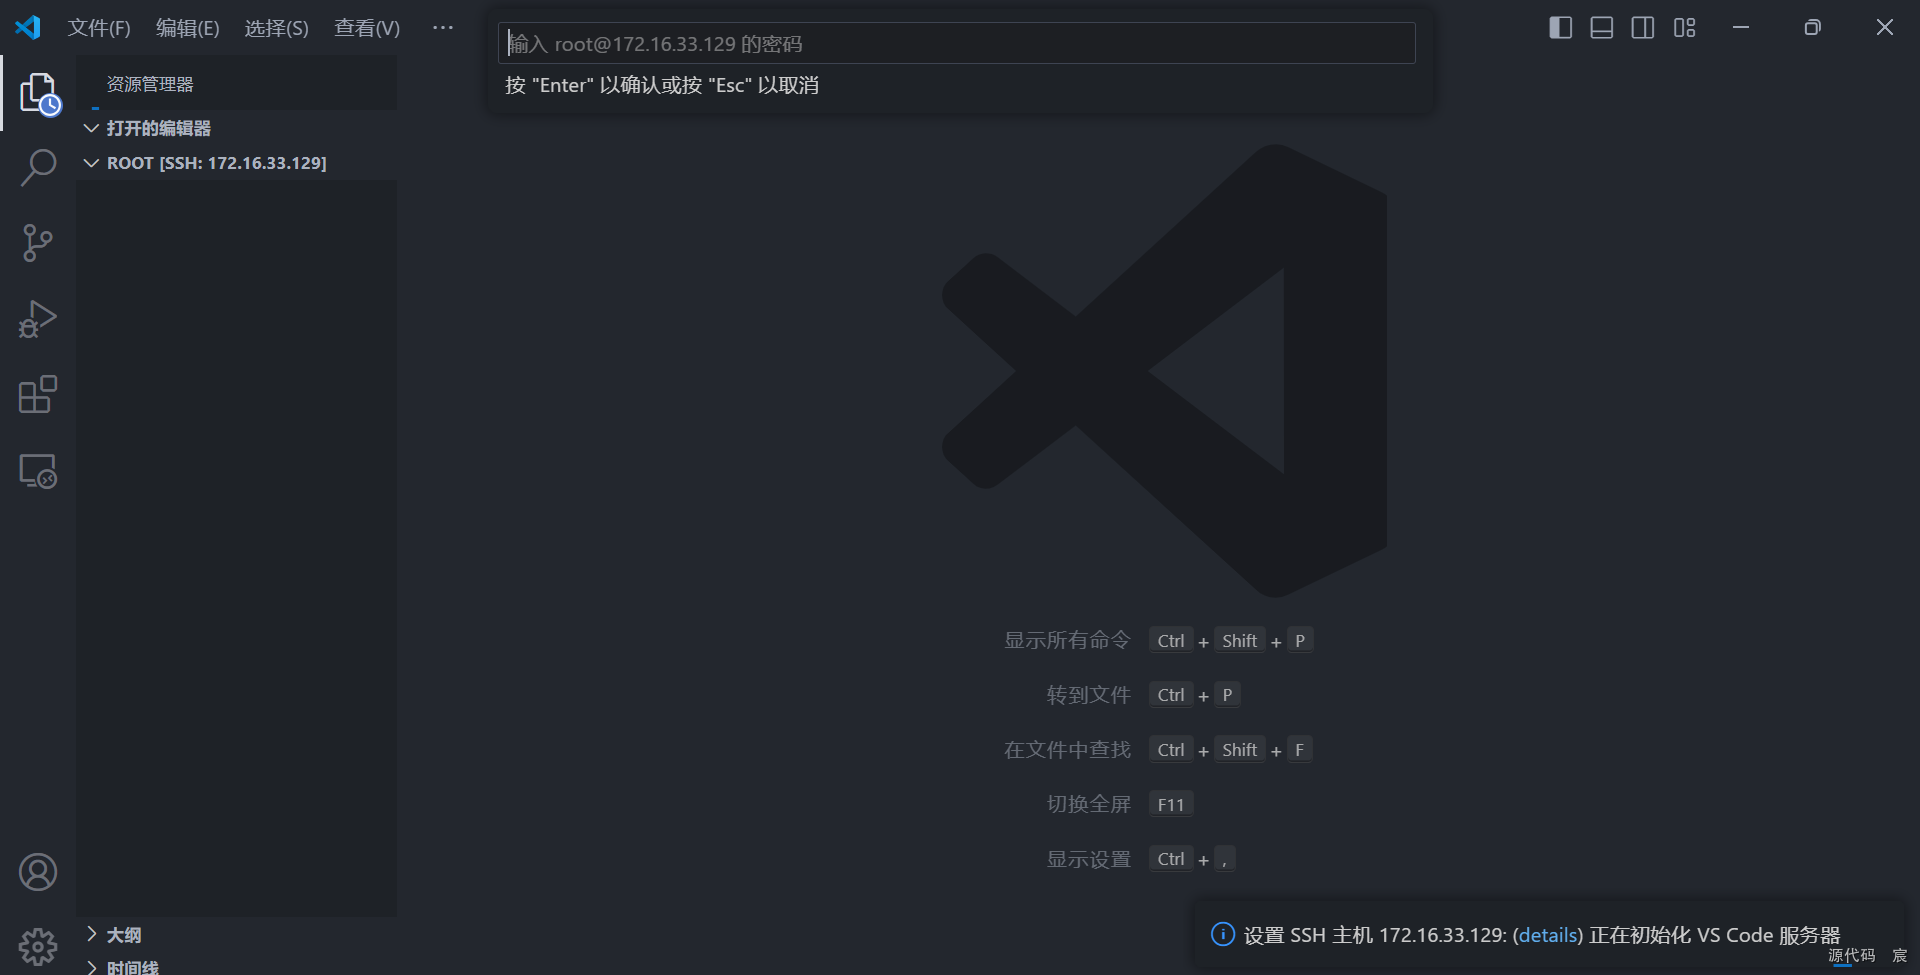Screen dimensions: 1920x975
Task: Open the Explorer view icon
Action: (38, 93)
